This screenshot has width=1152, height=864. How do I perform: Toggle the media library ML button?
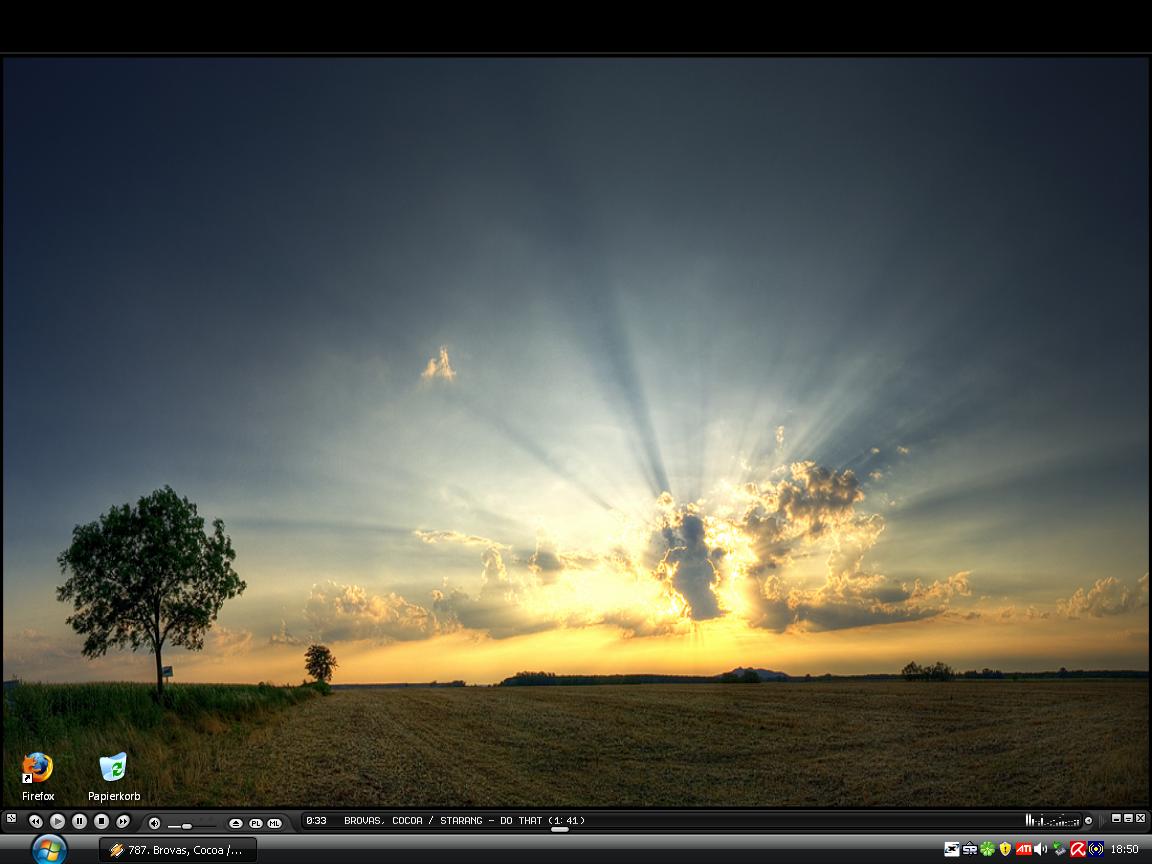pos(274,823)
